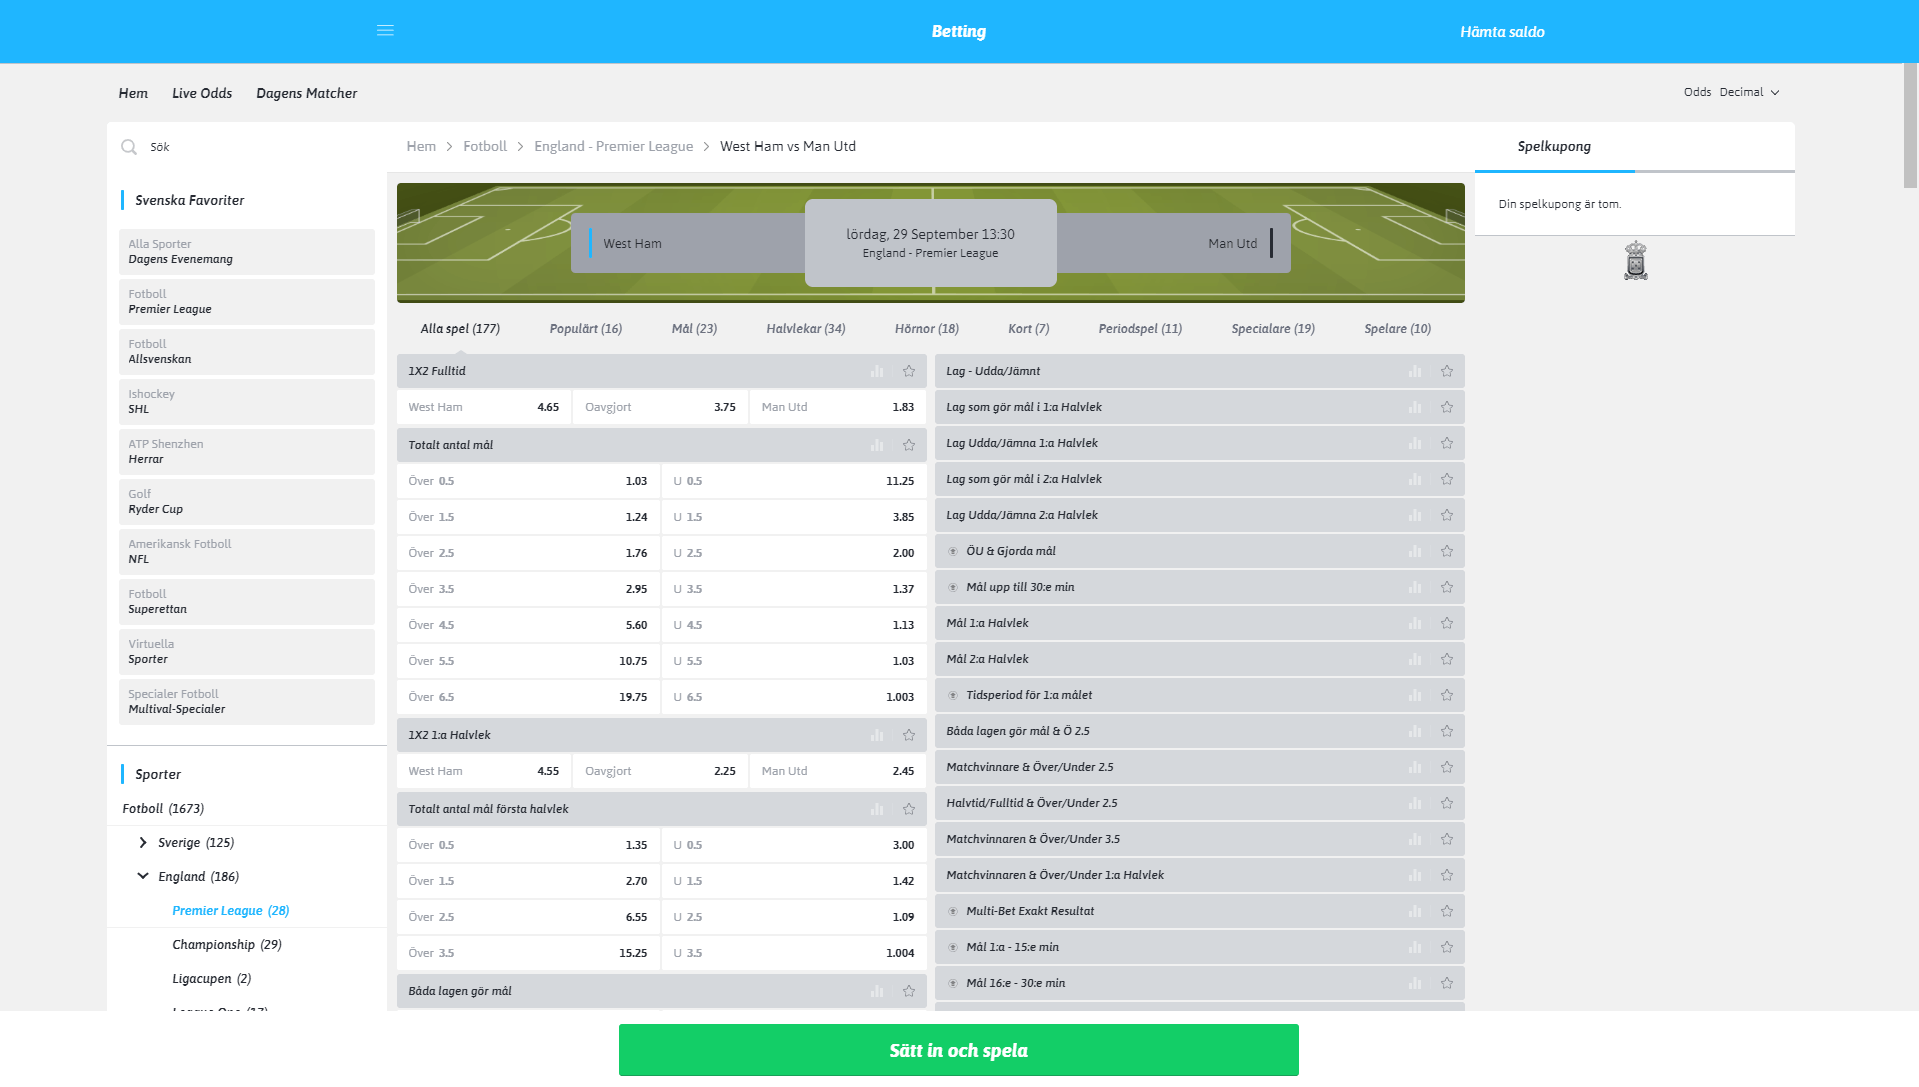Stats icon for Lag som gör mål i 1:a Halvlek
This screenshot has height=1087, width=1919.
click(x=1415, y=407)
